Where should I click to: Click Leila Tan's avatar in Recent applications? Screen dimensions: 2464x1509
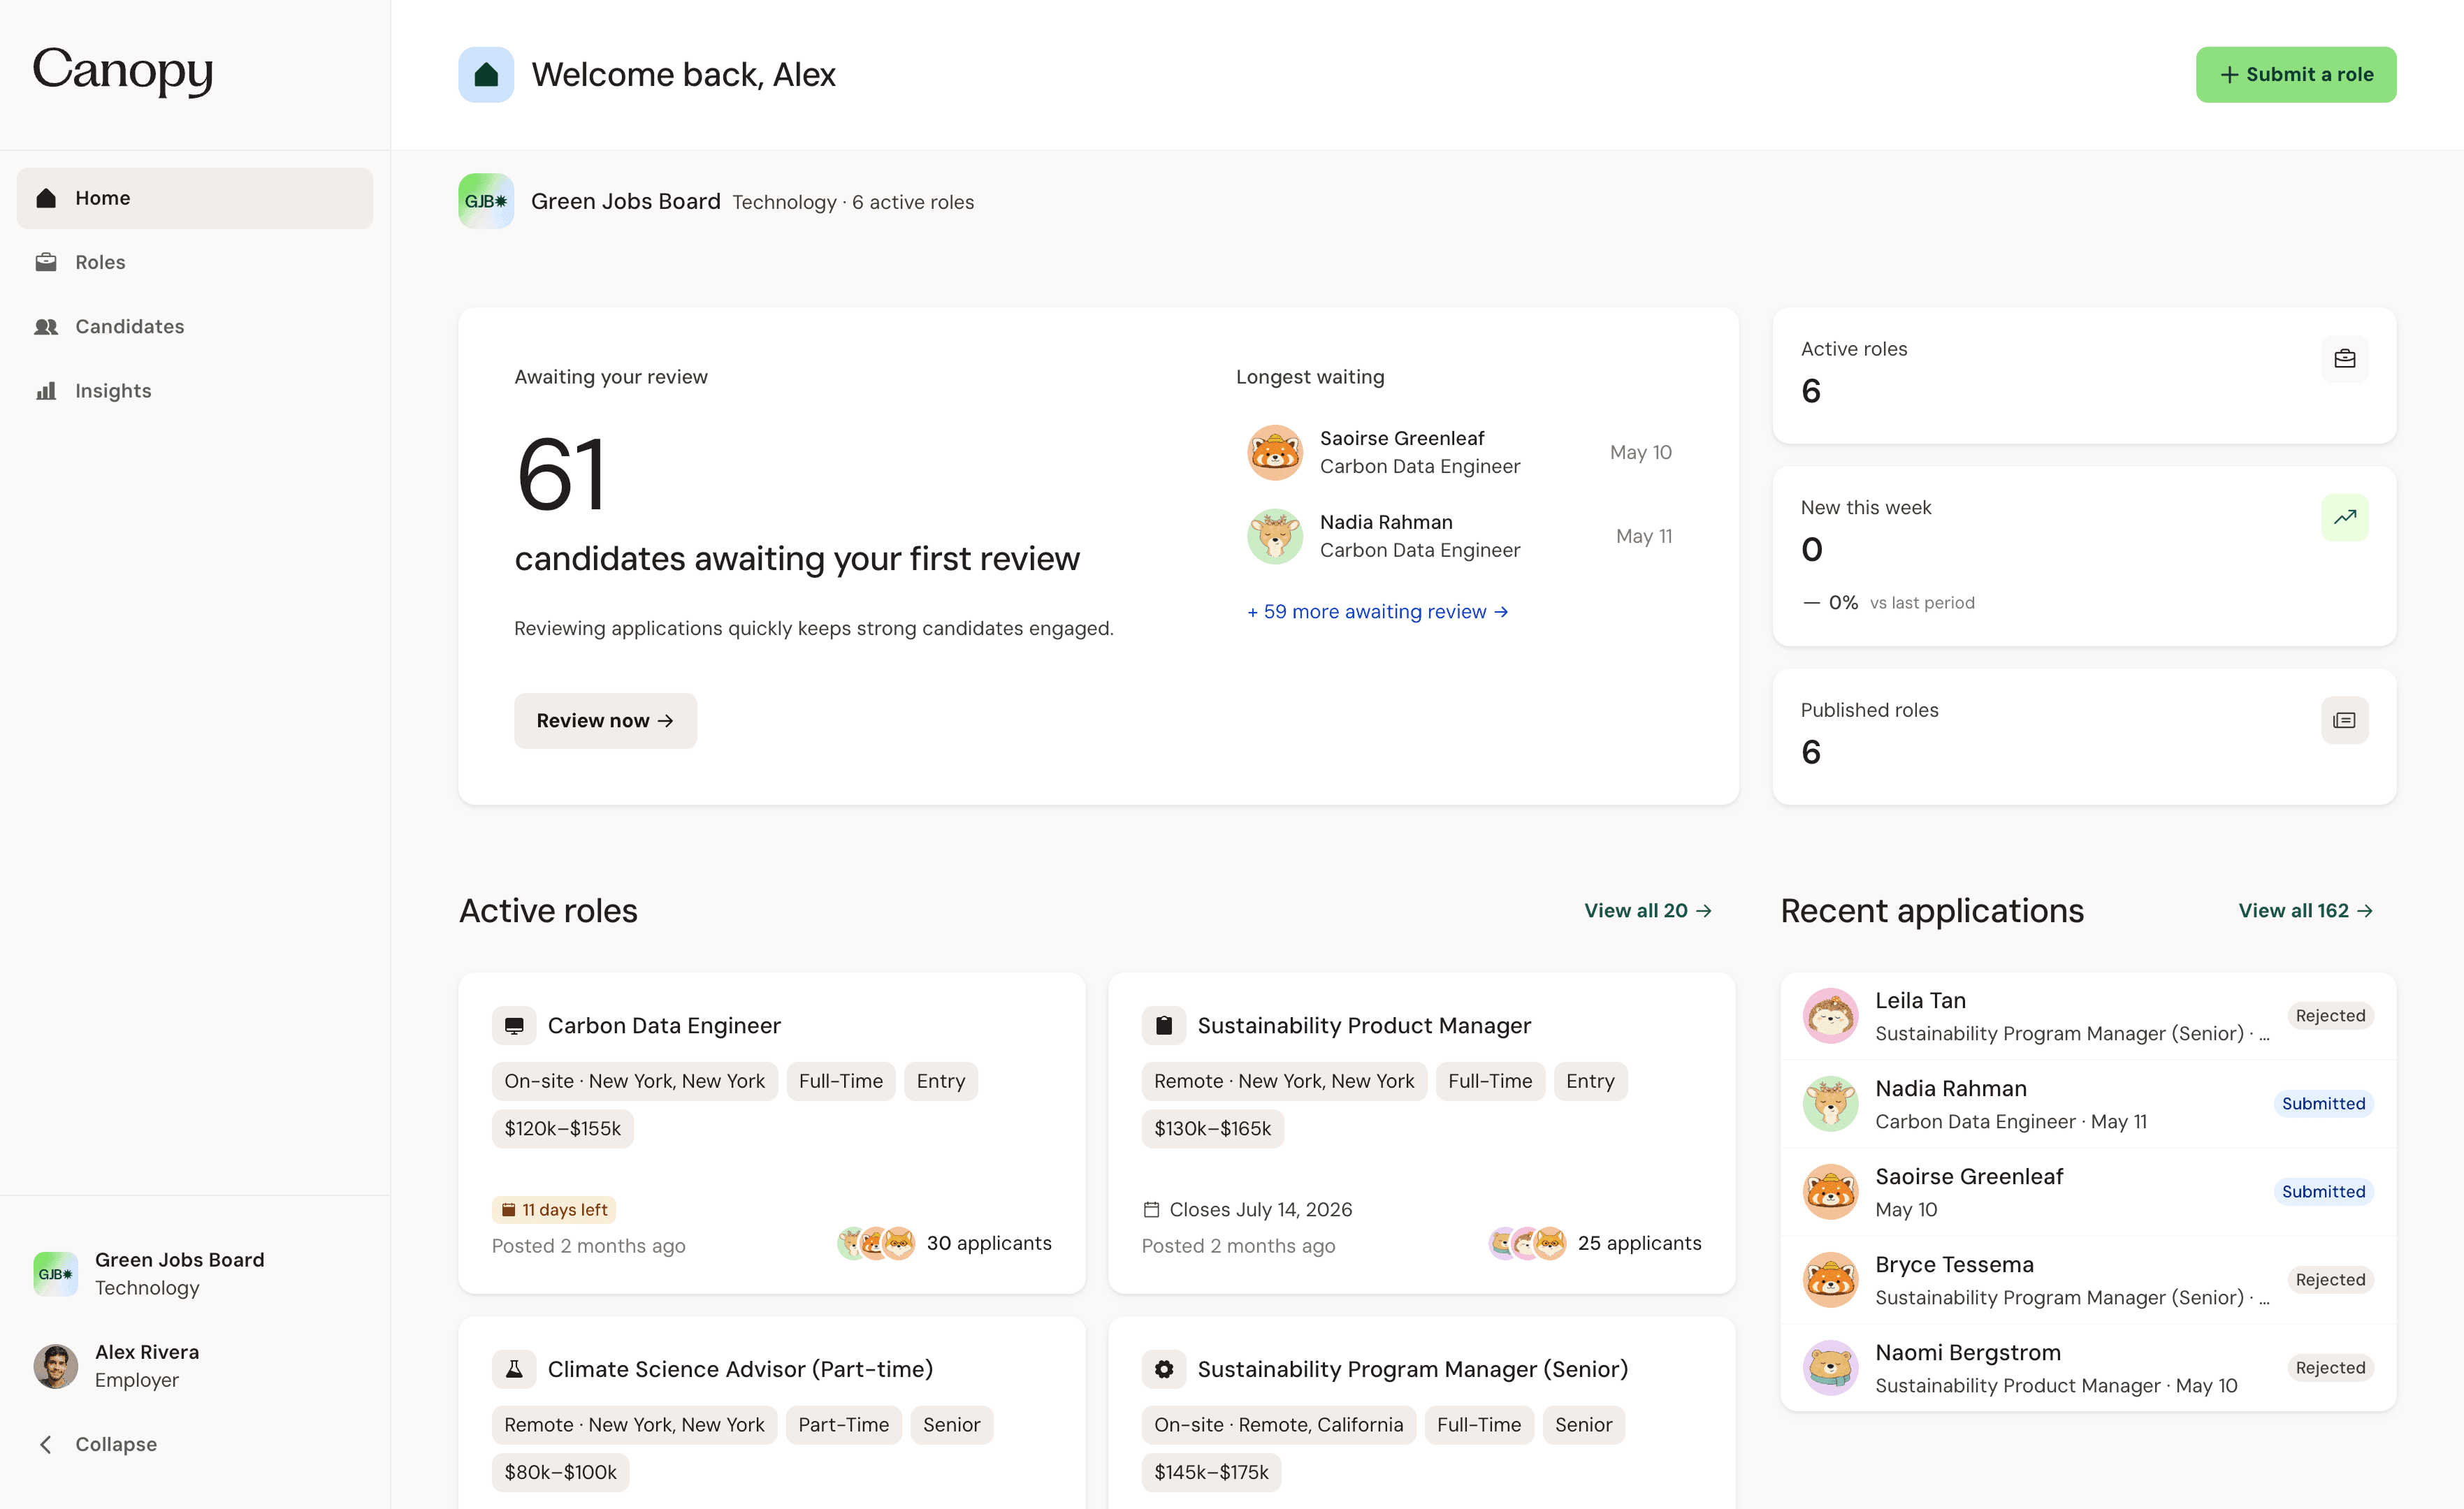click(1830, 1016)
